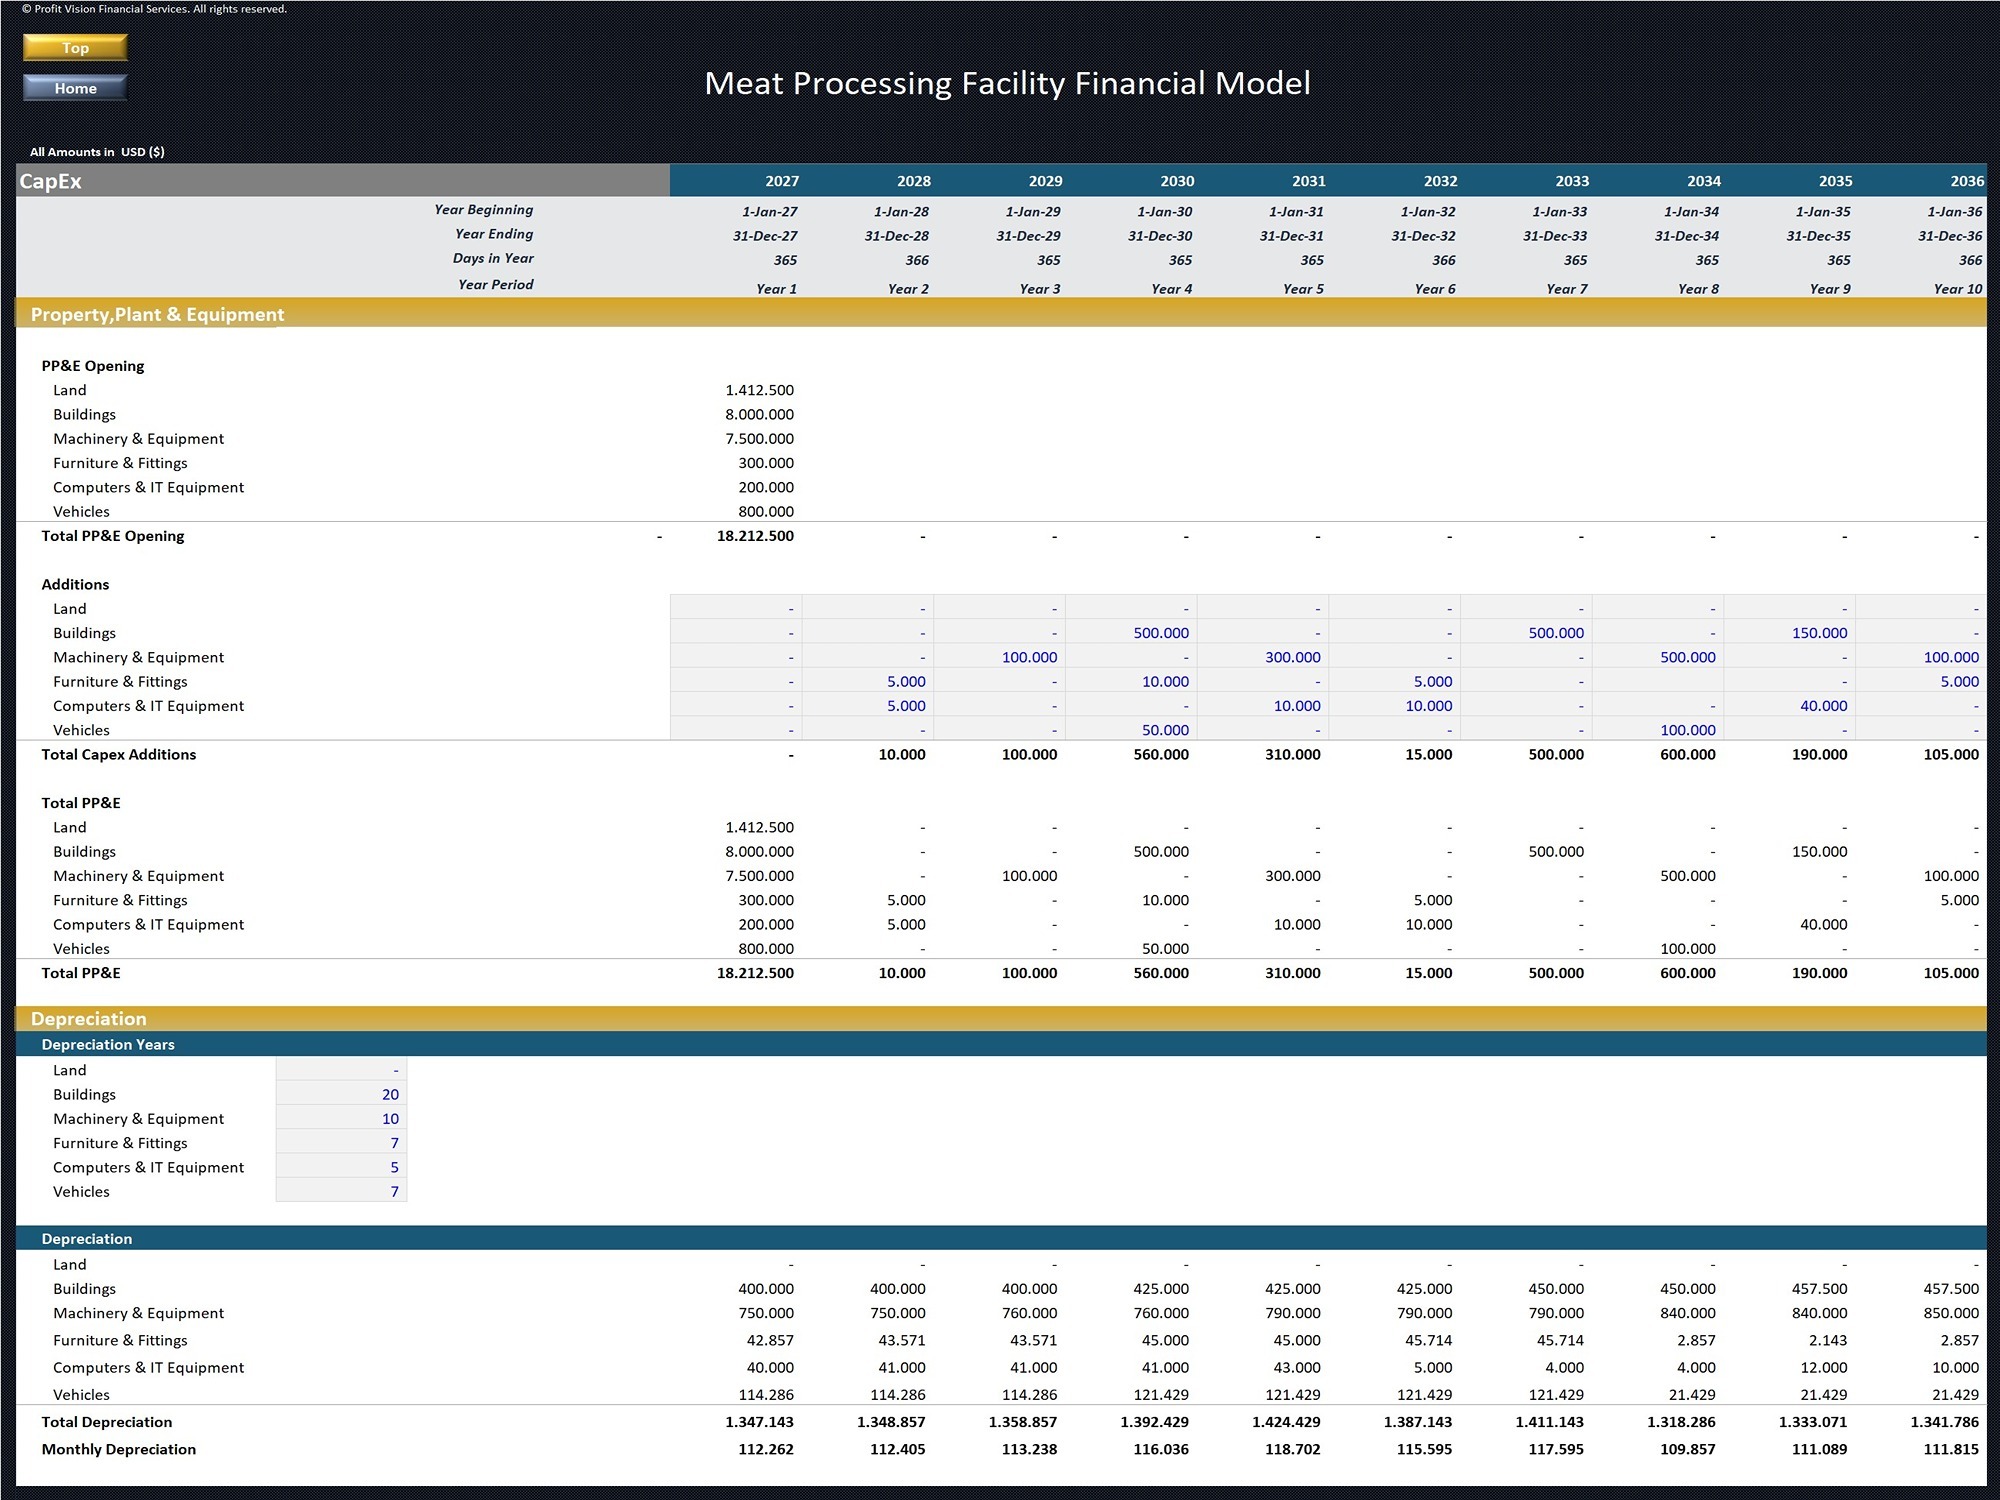Click the CapEx sheet heading
The height and width of the screenshot is (1500, 2000).
(x=51, y=181)
